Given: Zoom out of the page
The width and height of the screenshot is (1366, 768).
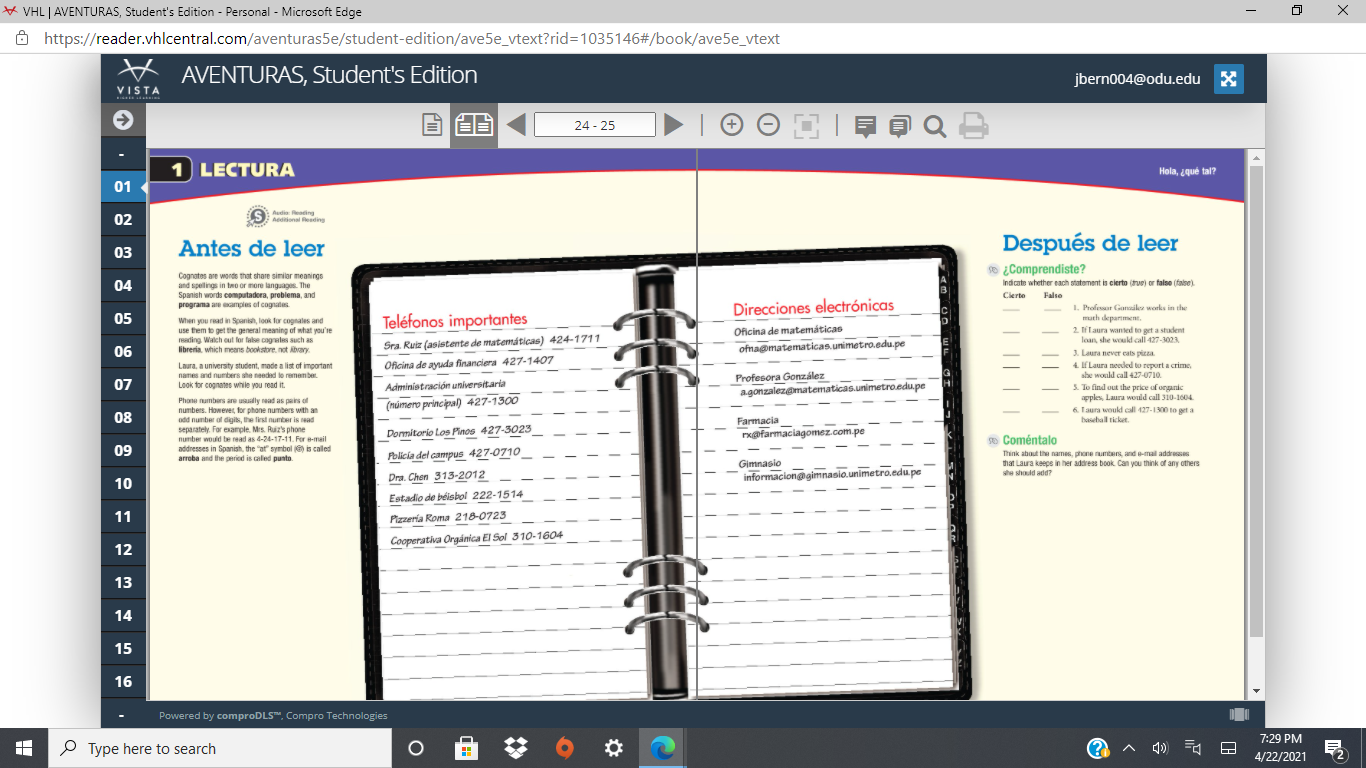Looking at the screenshot, I should click(x=768, y=125).
